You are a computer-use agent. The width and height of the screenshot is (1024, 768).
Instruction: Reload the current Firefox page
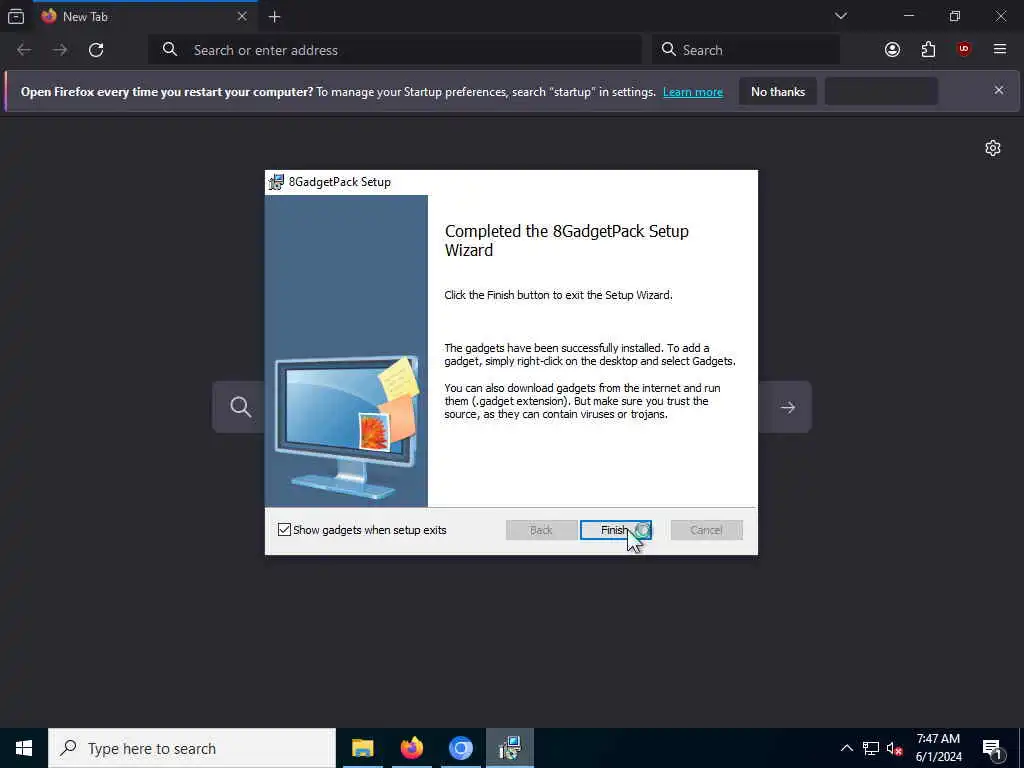96,50
